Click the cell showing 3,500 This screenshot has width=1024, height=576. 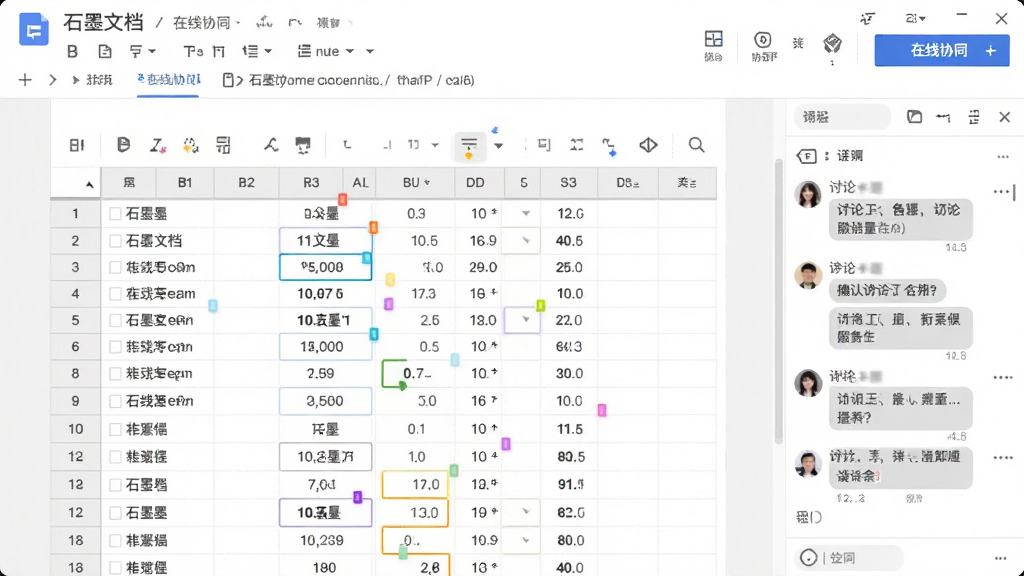pyautogui.click(x=325, y=401)
